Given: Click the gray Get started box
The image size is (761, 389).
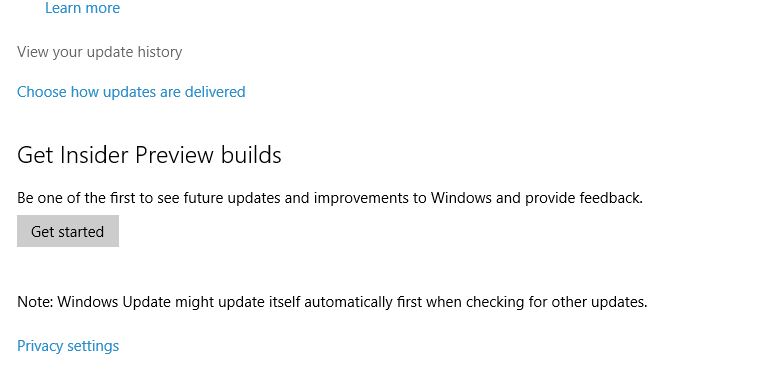Looking at the screenshot, I should point(68,231).
